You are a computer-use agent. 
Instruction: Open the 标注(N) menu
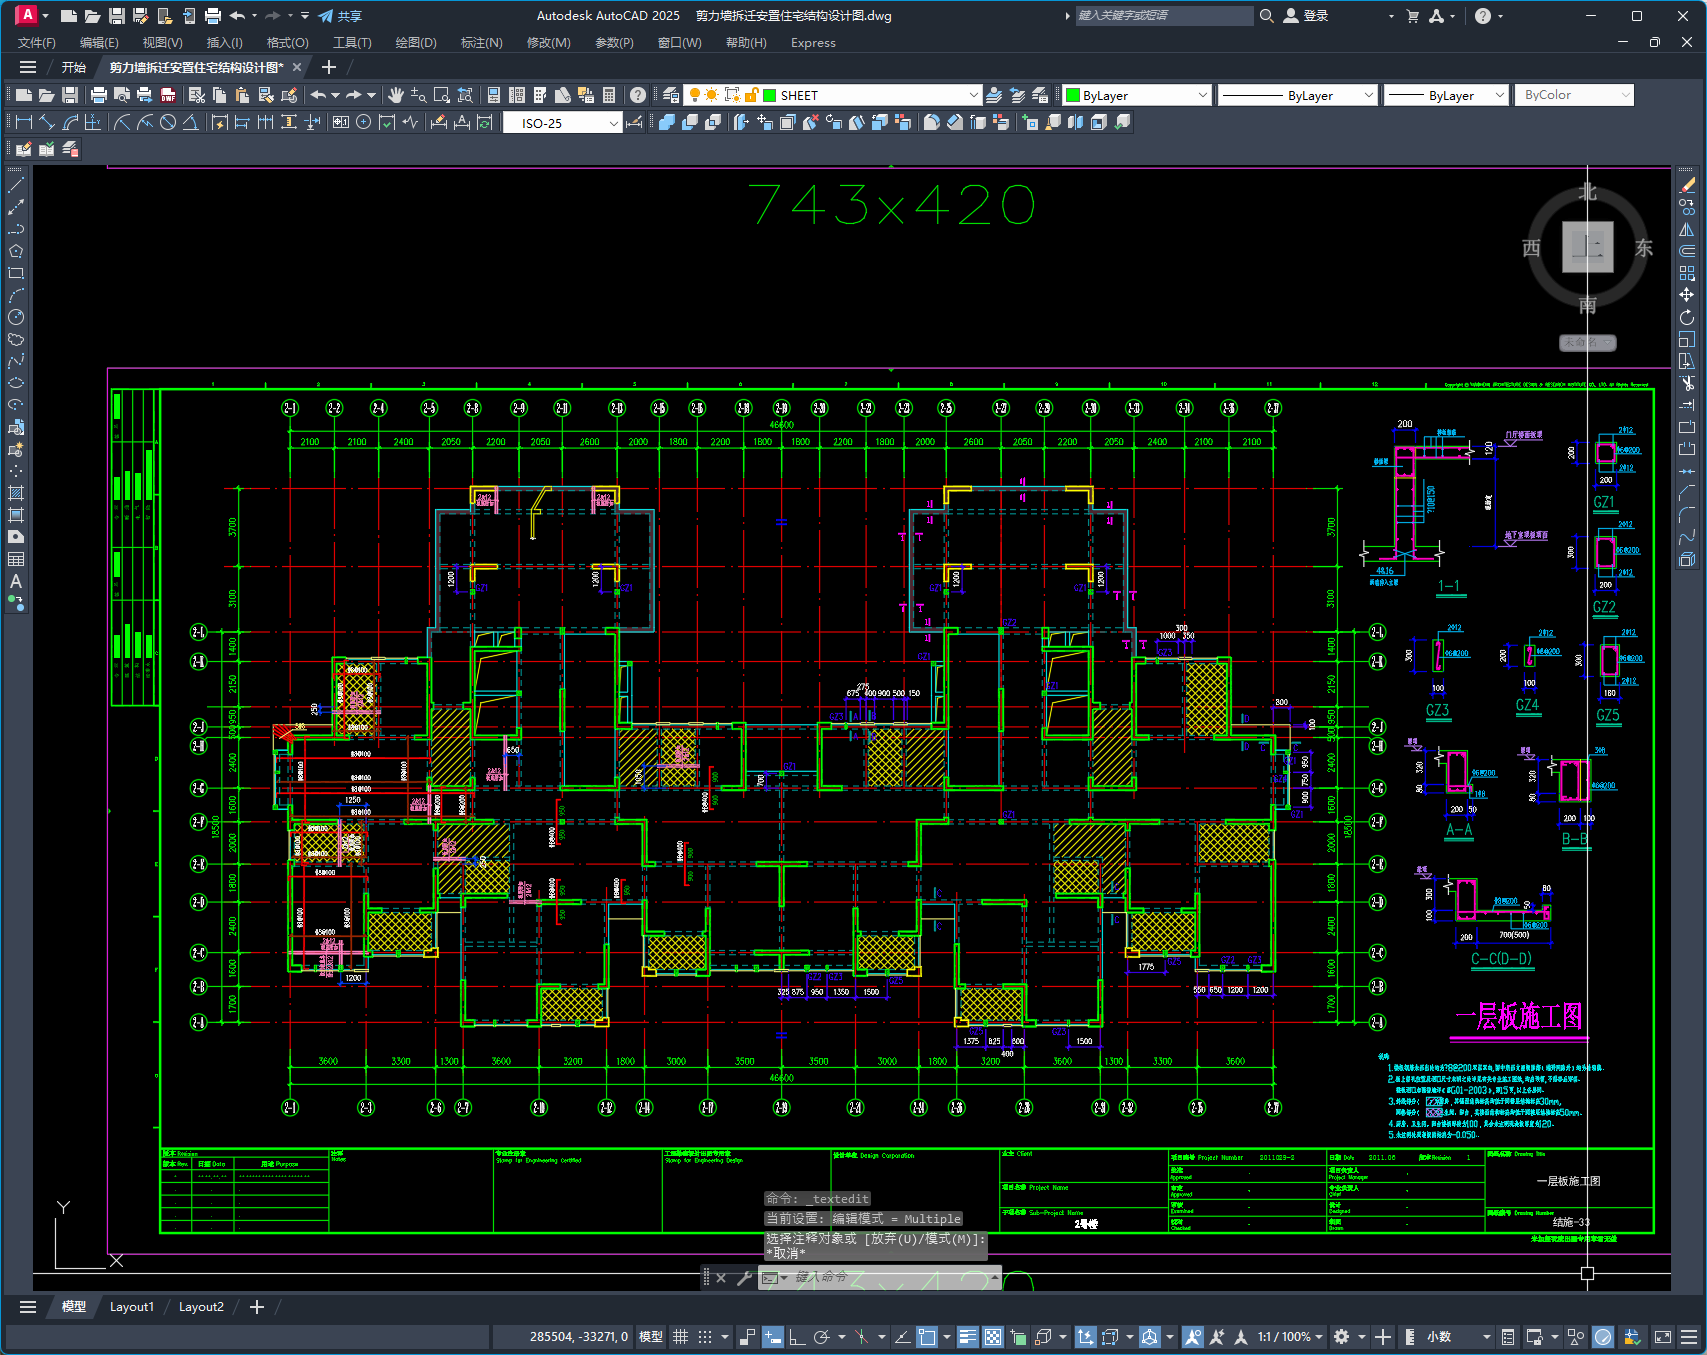481,43
